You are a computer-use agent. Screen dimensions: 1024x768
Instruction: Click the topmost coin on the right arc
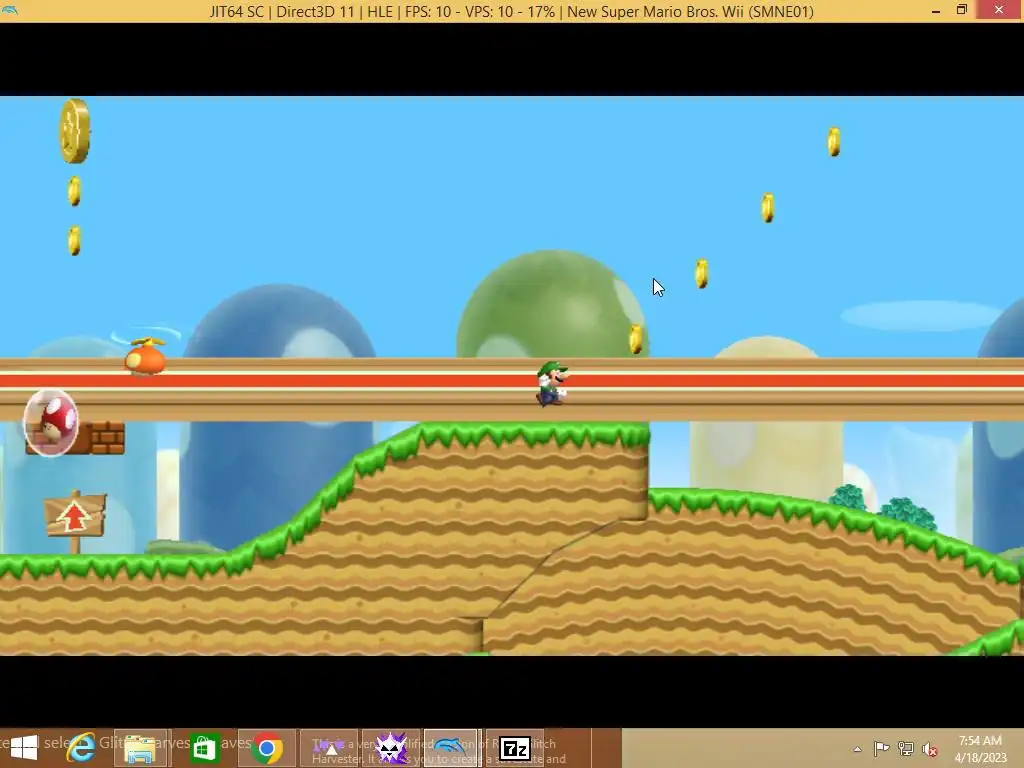coord(834,142)
